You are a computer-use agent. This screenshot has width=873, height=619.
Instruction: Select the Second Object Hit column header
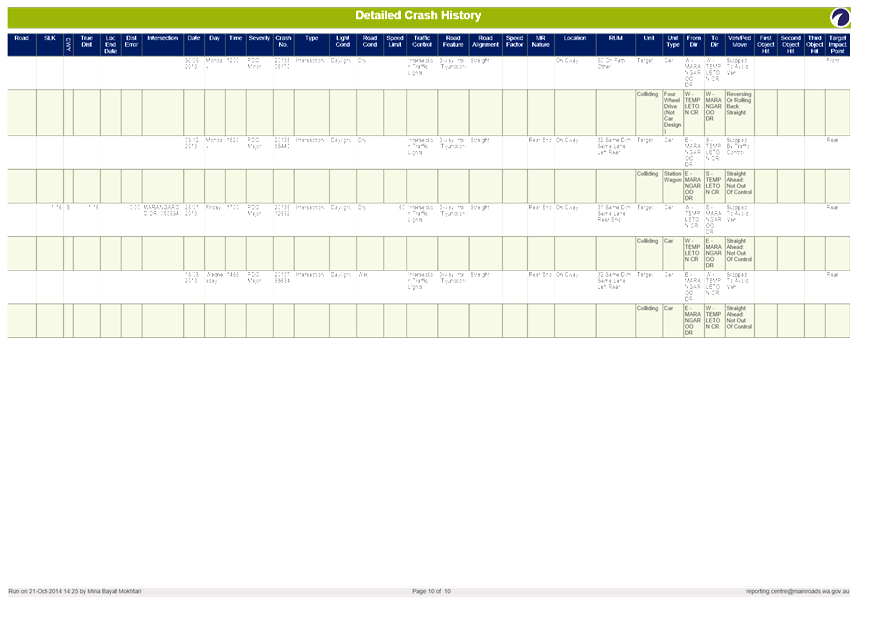click(x=791, y=45)
